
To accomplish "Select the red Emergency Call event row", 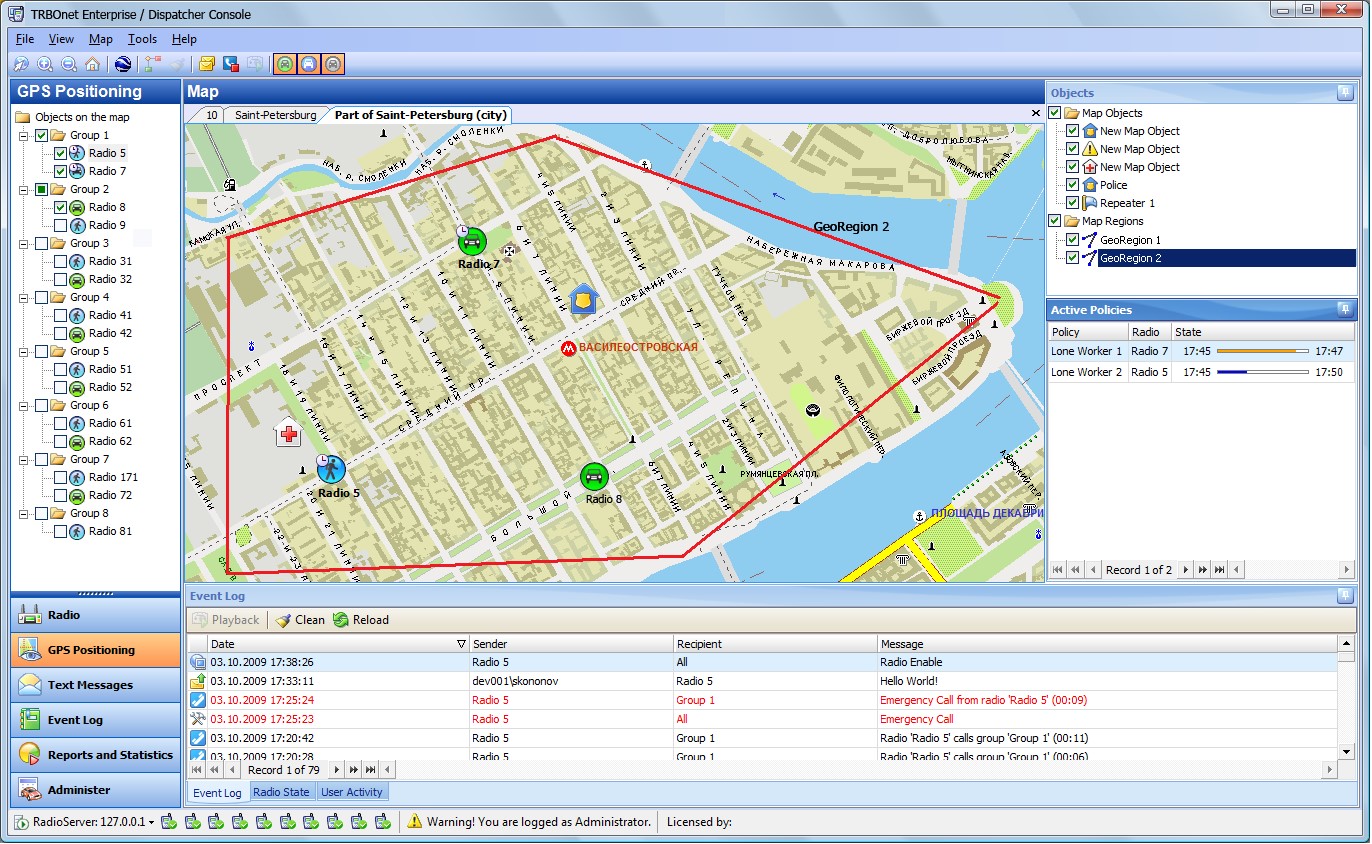I will [x=762, y=719].
